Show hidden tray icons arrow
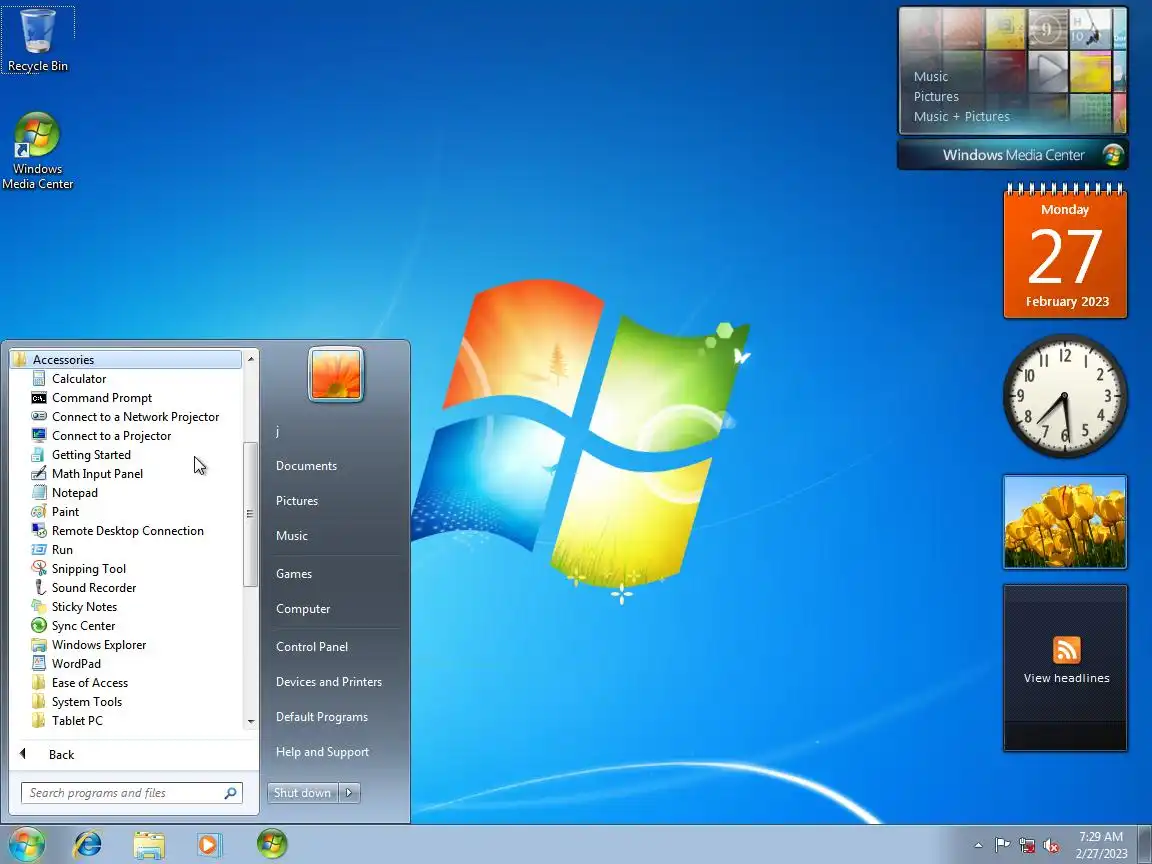 pyautogui.click(x=978, y=846)
